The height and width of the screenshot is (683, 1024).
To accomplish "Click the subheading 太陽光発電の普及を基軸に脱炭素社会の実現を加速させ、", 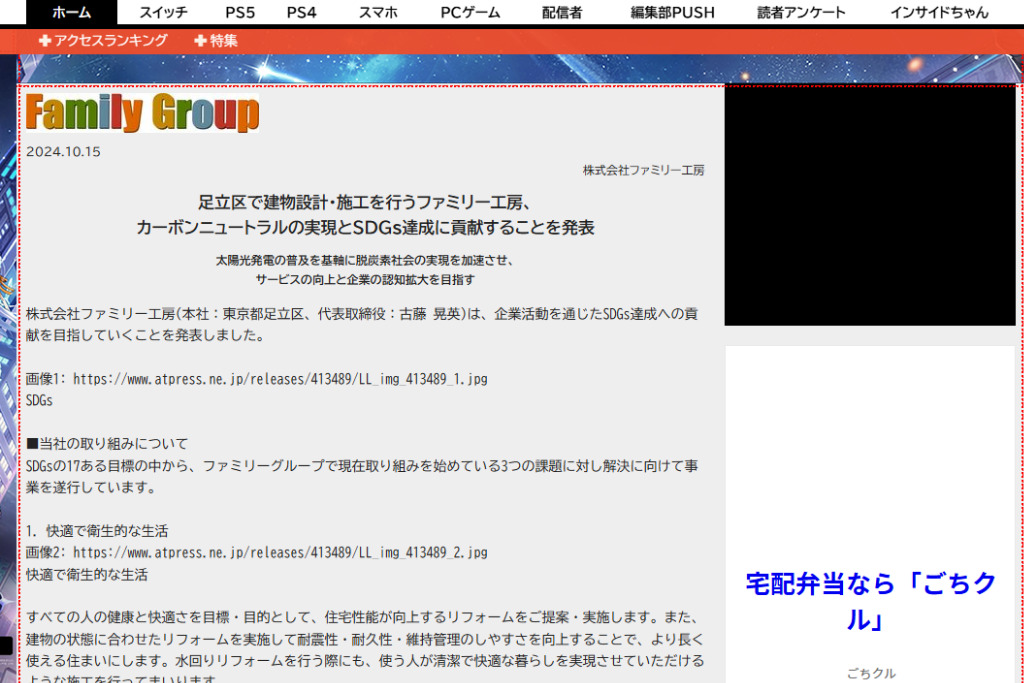I will (365, 260).
